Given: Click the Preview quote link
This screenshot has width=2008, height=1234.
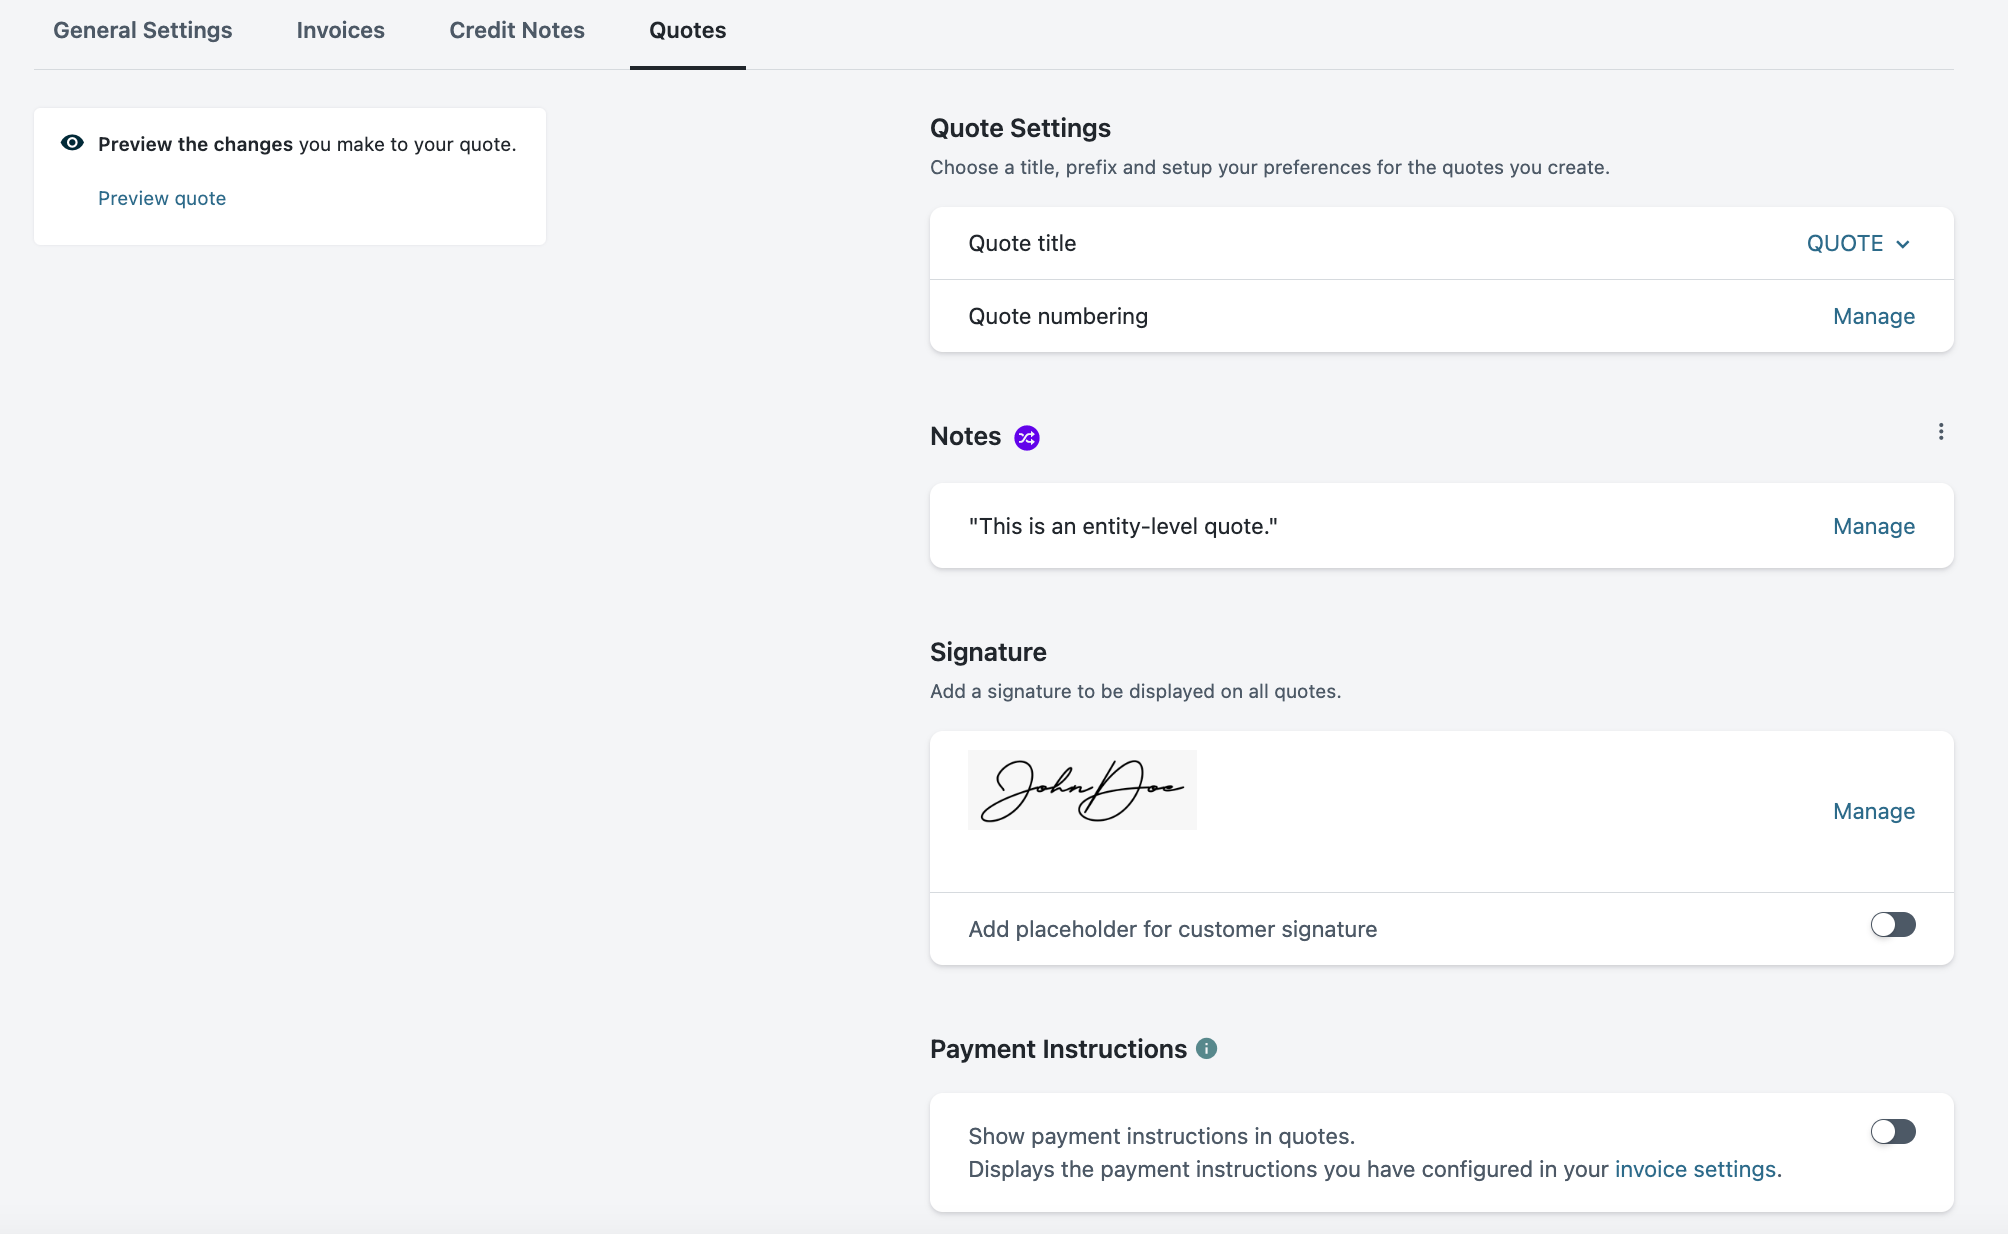Looking at the screenshot, I should (162, 199).
